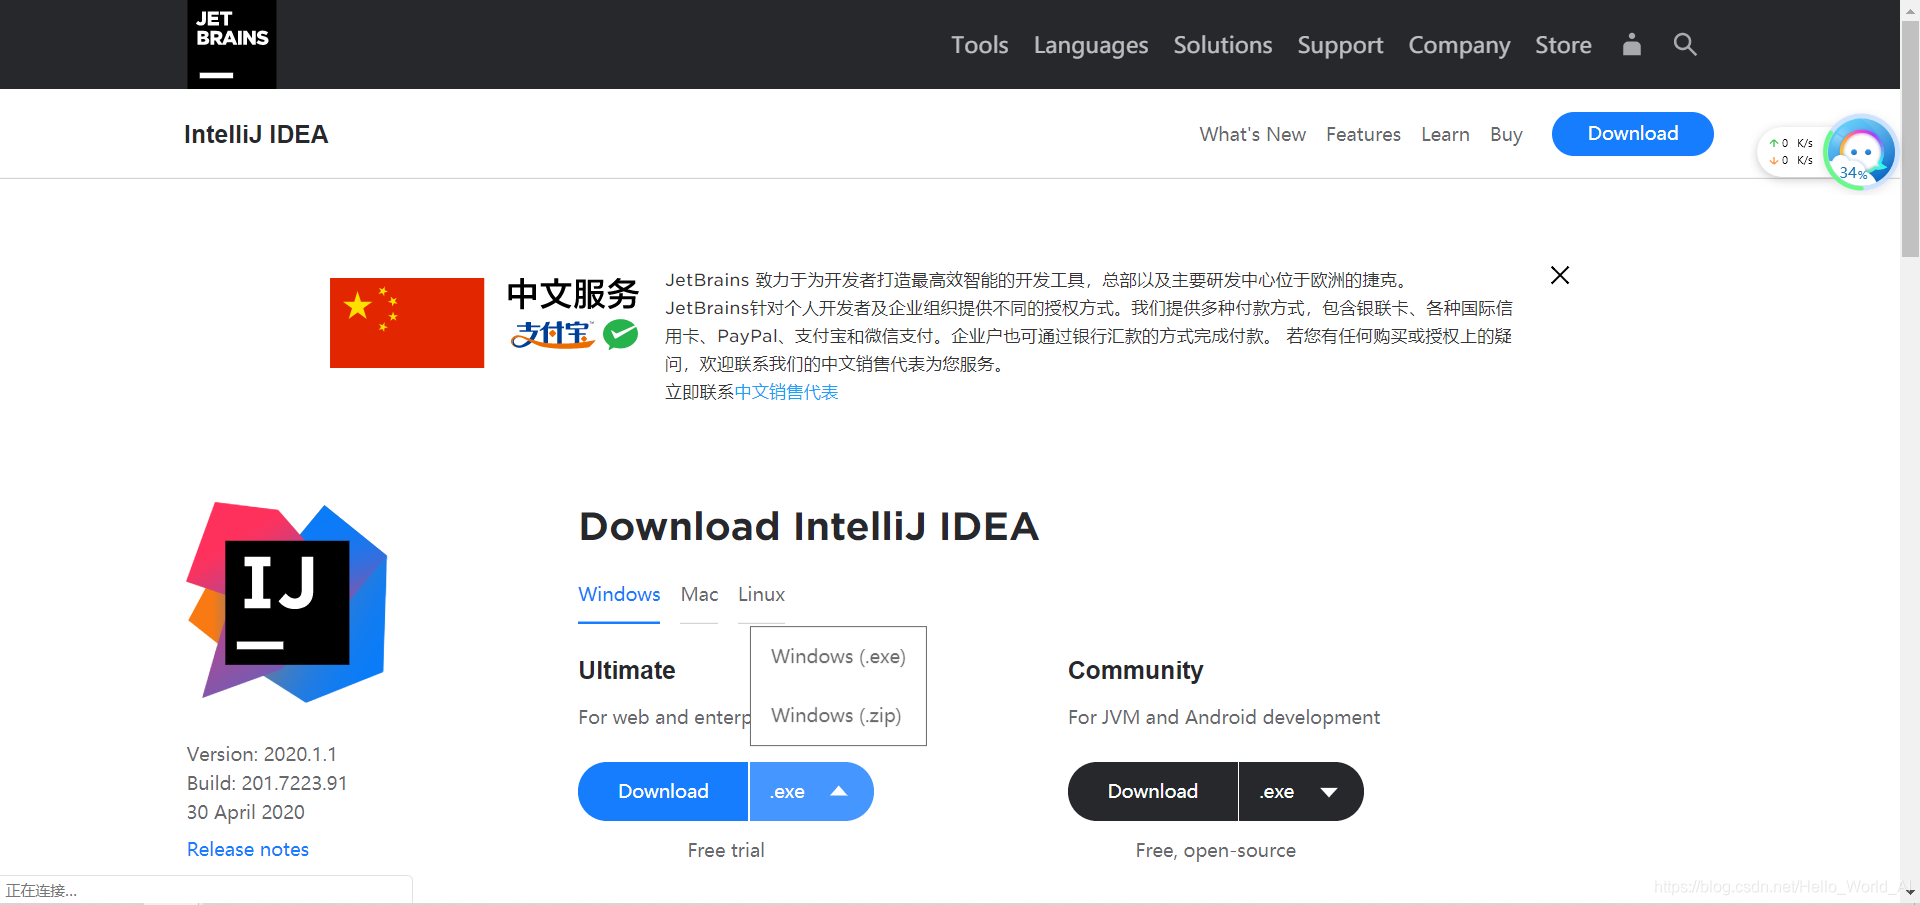This screenshot has width=1920, height=905.
Task: Open the Solutions menu
Action: (x=1223, y=45)
